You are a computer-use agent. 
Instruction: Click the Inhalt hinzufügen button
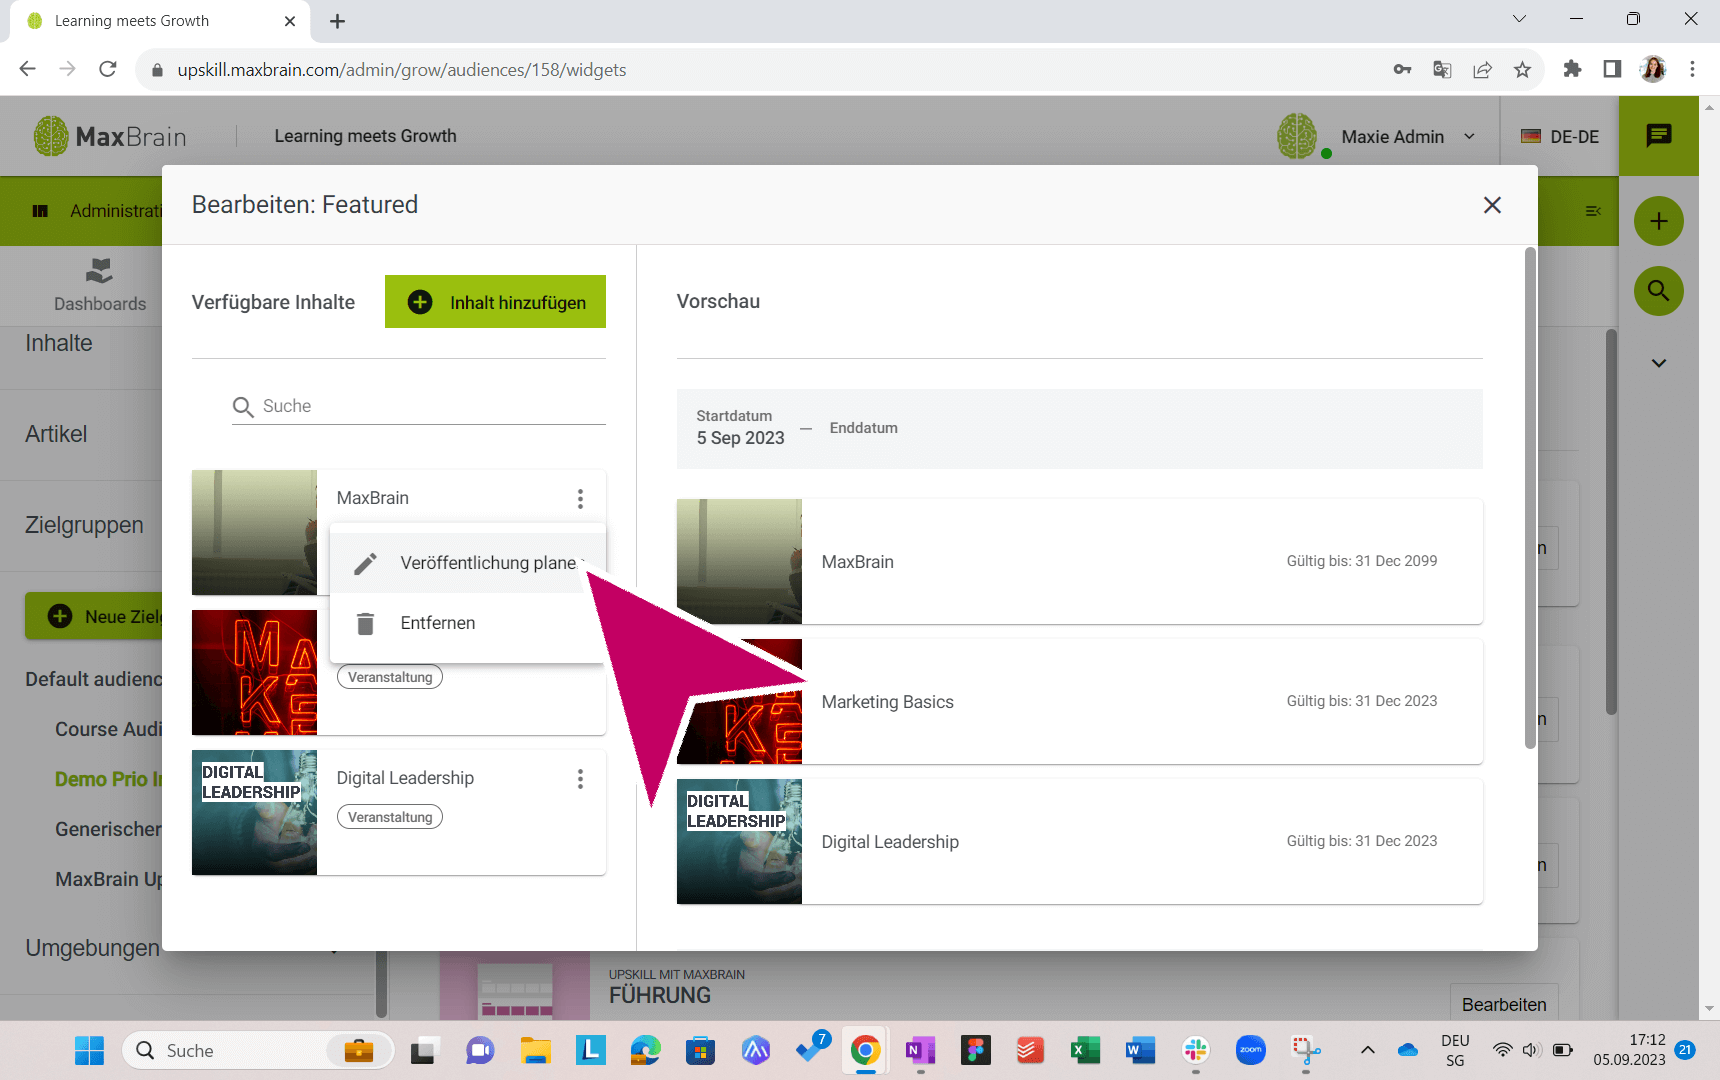pos(495,302)
